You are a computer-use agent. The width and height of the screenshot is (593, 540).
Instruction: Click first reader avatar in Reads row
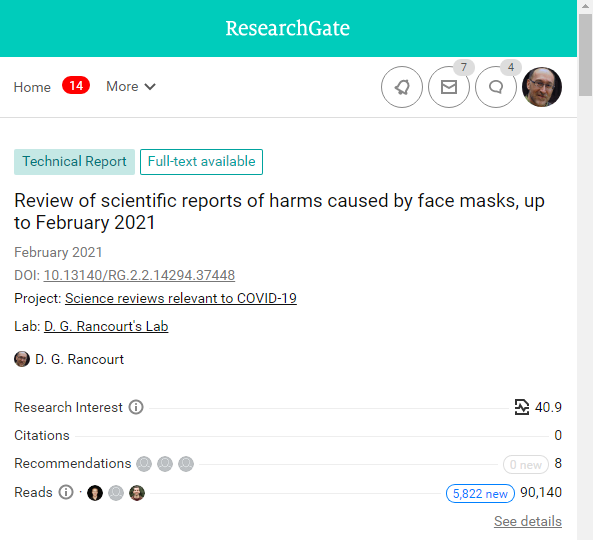click(x=95, y=493)
